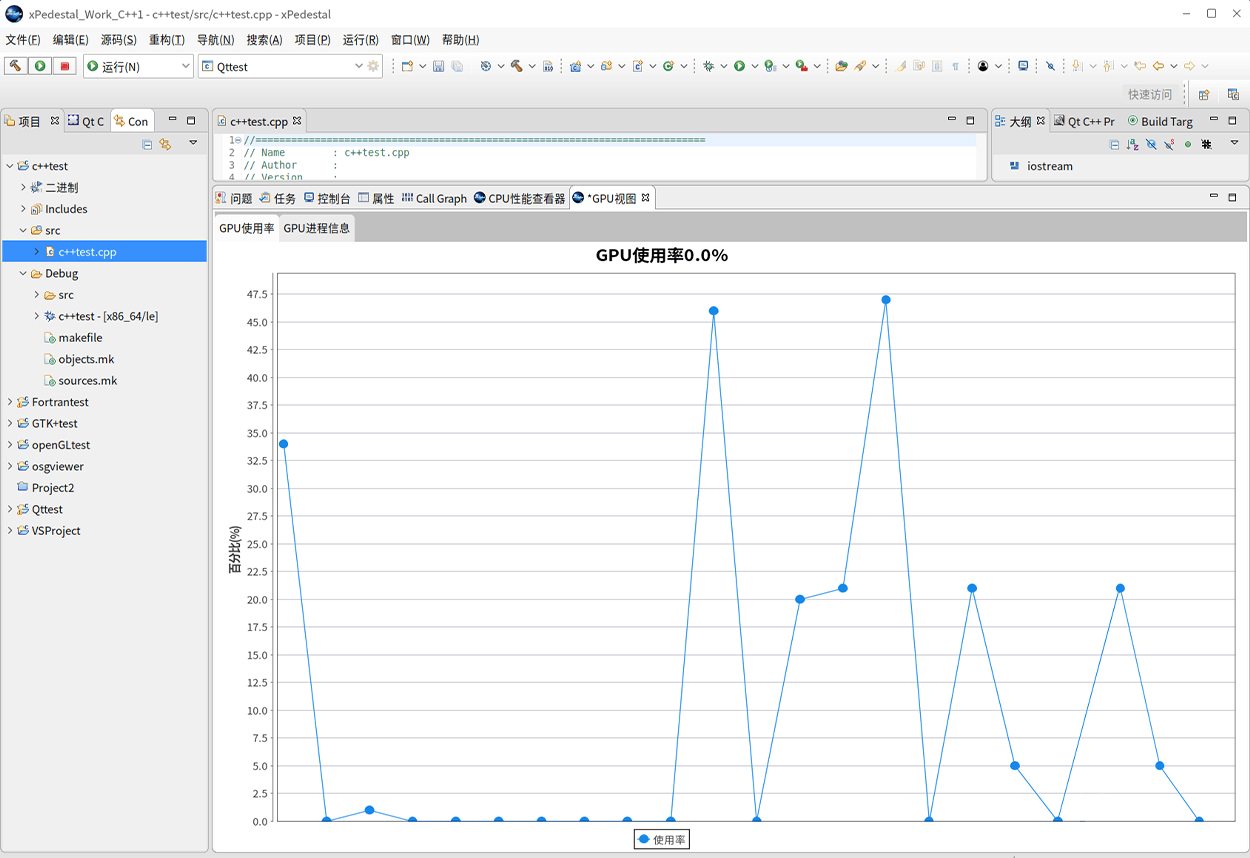The image size is (1250, 858).
Task: Click the Debug bug toolbar icon
Action: 708,66
